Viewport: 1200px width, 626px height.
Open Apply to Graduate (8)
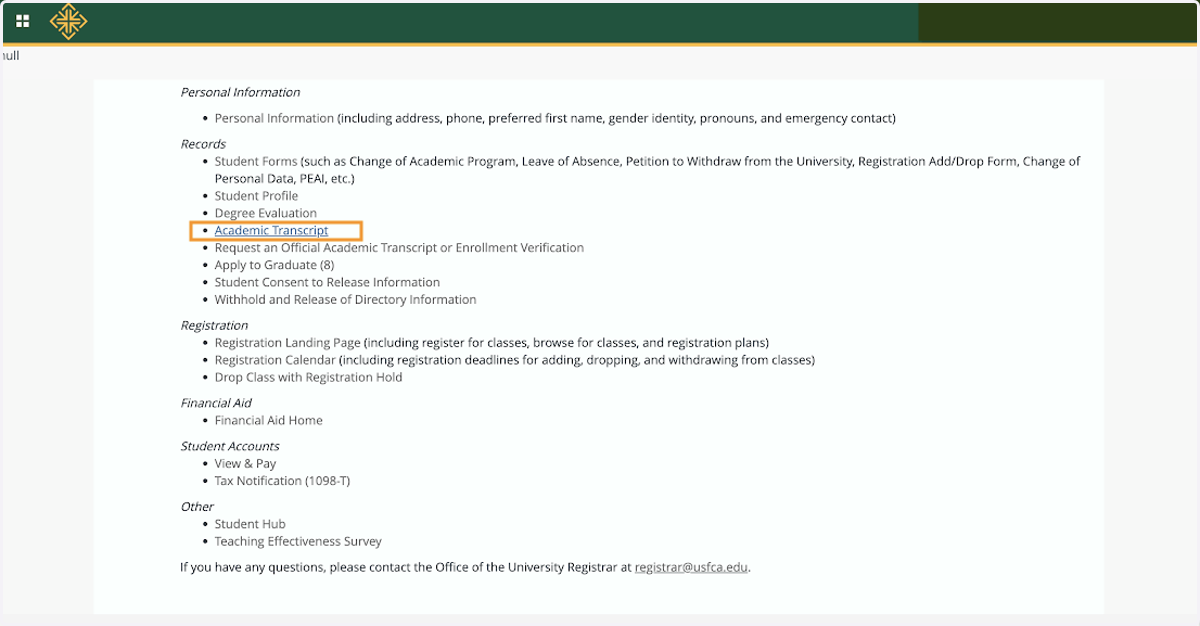tap(274, 265)
